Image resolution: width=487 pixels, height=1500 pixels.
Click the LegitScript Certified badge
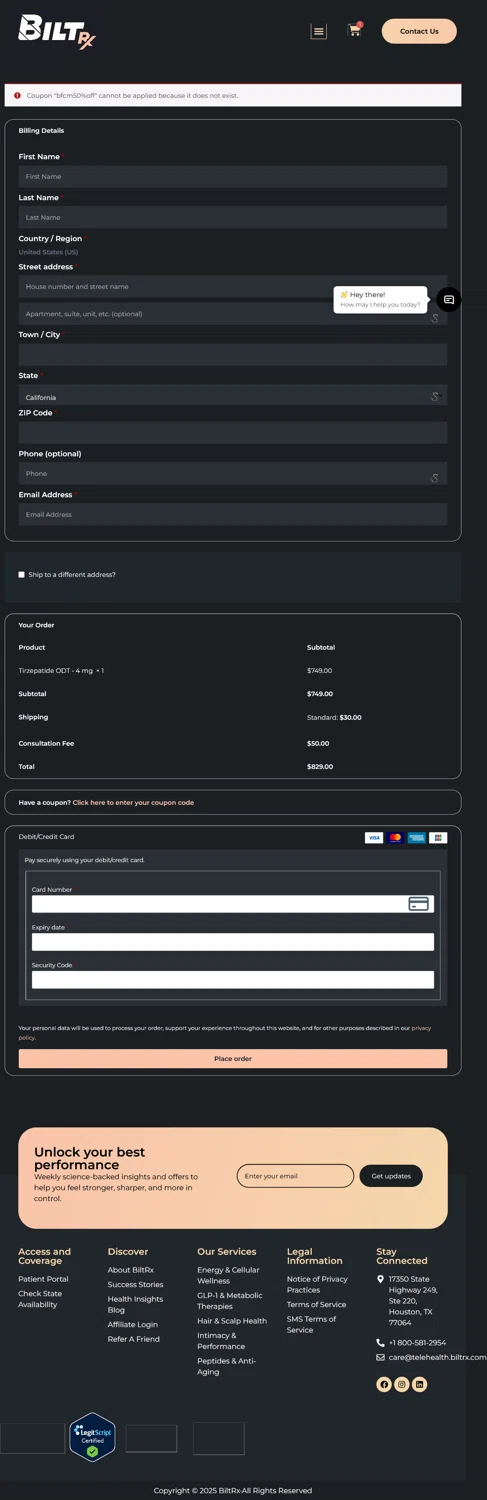tap(92, 1437)
